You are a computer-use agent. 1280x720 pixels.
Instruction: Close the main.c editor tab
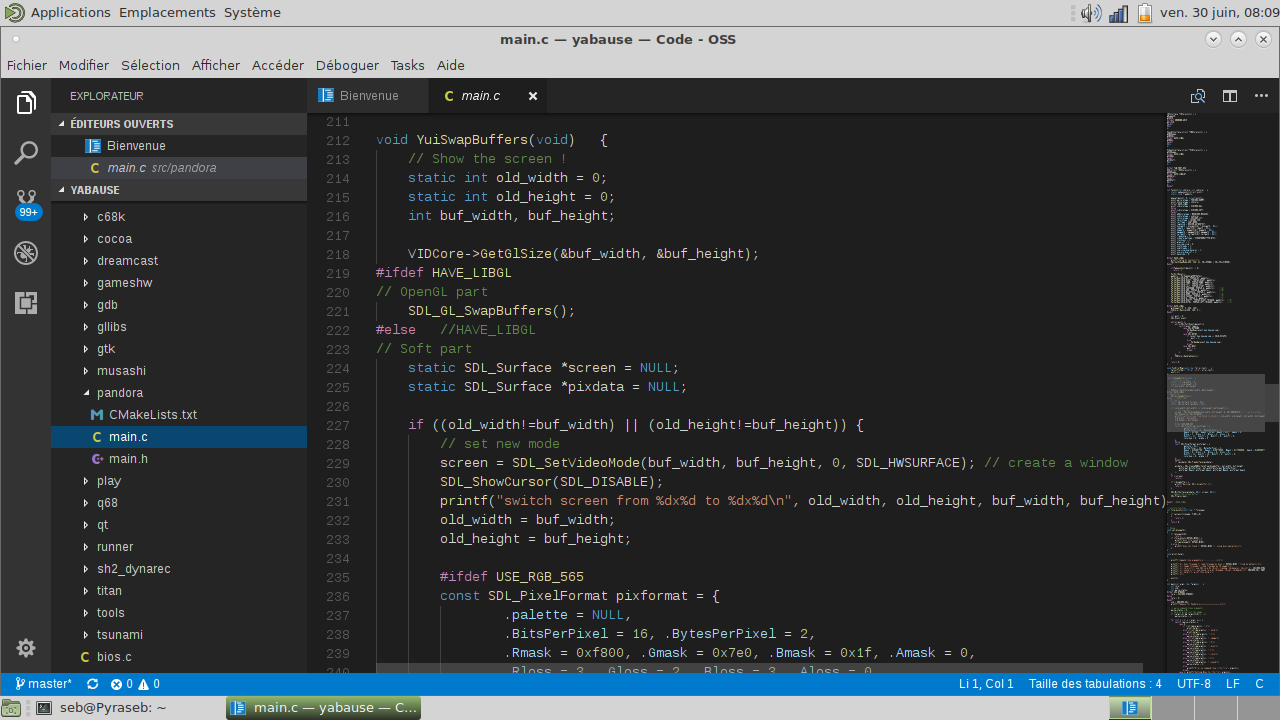pyautogui.click(x=533, y=96)
